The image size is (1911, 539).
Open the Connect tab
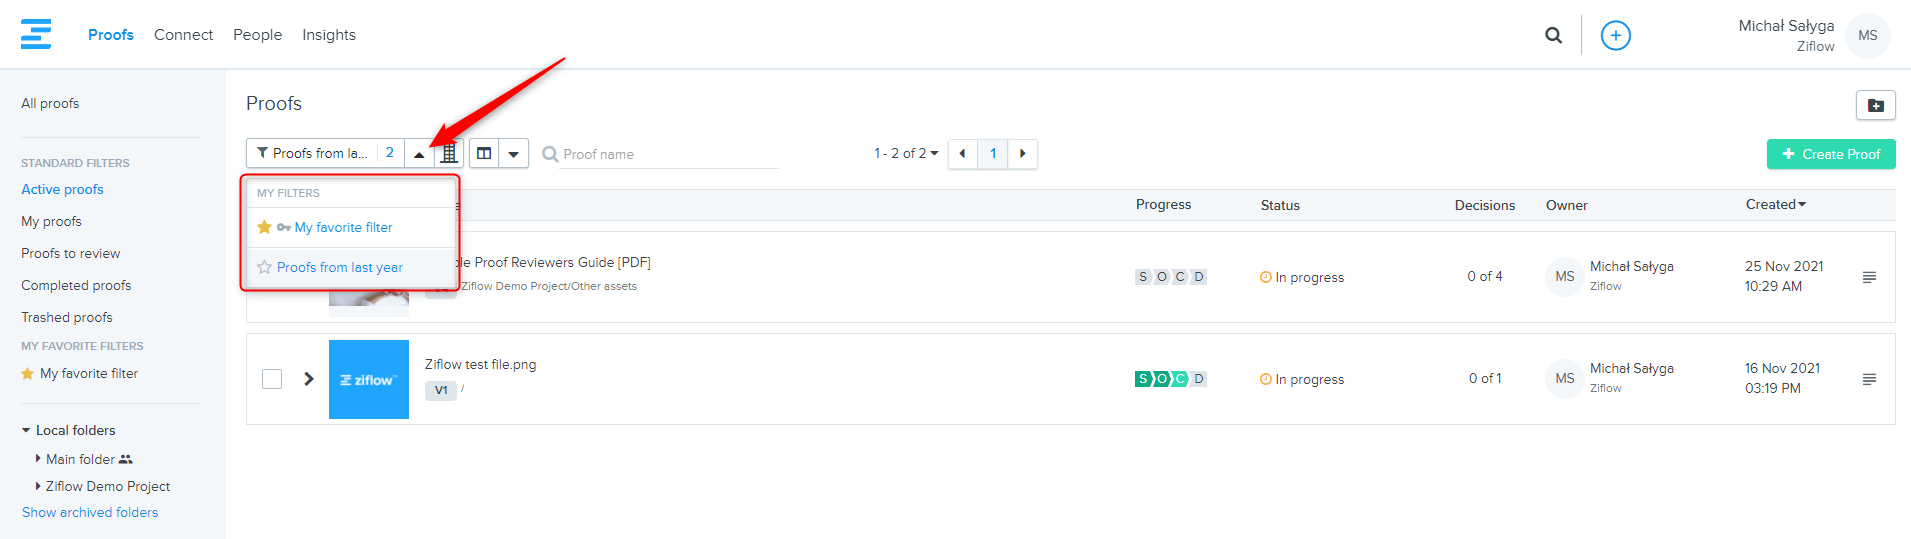coord(183,35)
